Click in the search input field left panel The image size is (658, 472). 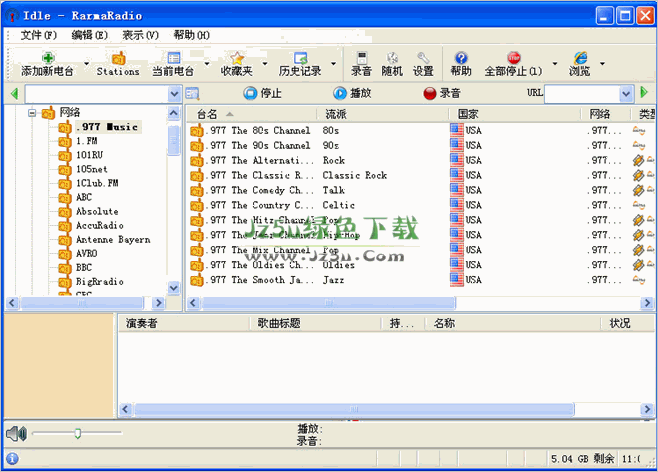[97, 94]
